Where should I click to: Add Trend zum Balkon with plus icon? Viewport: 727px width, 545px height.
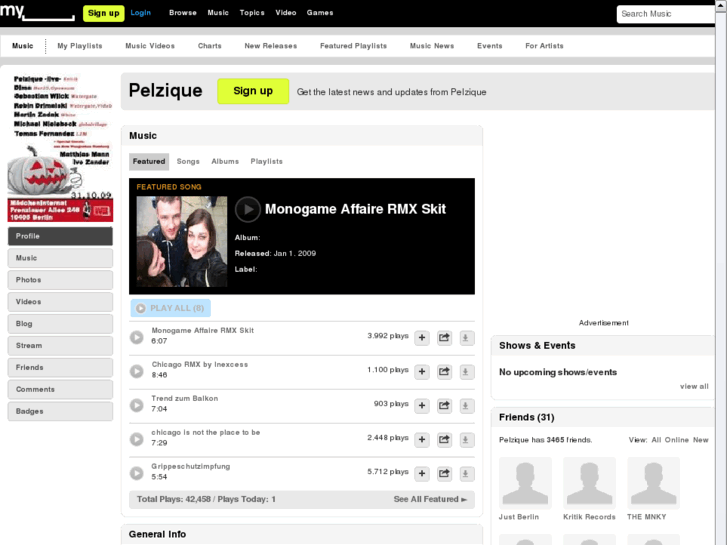click(x=422, y=405)
